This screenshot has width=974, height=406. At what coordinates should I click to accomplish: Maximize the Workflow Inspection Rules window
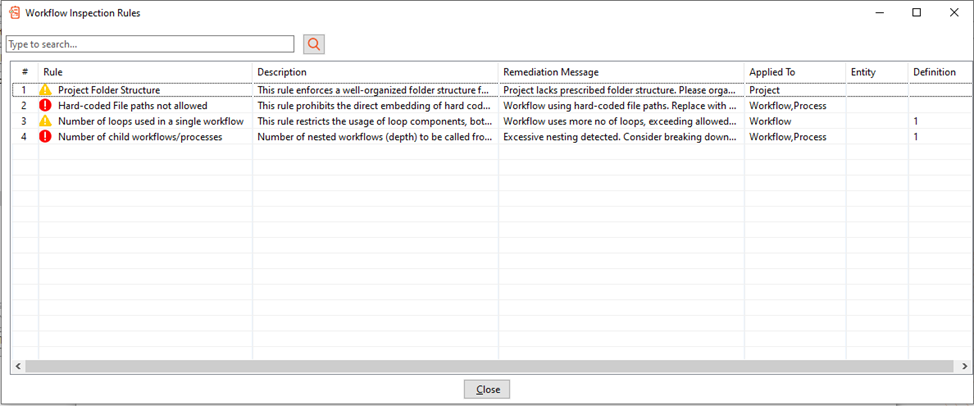[x=916, y=13]
